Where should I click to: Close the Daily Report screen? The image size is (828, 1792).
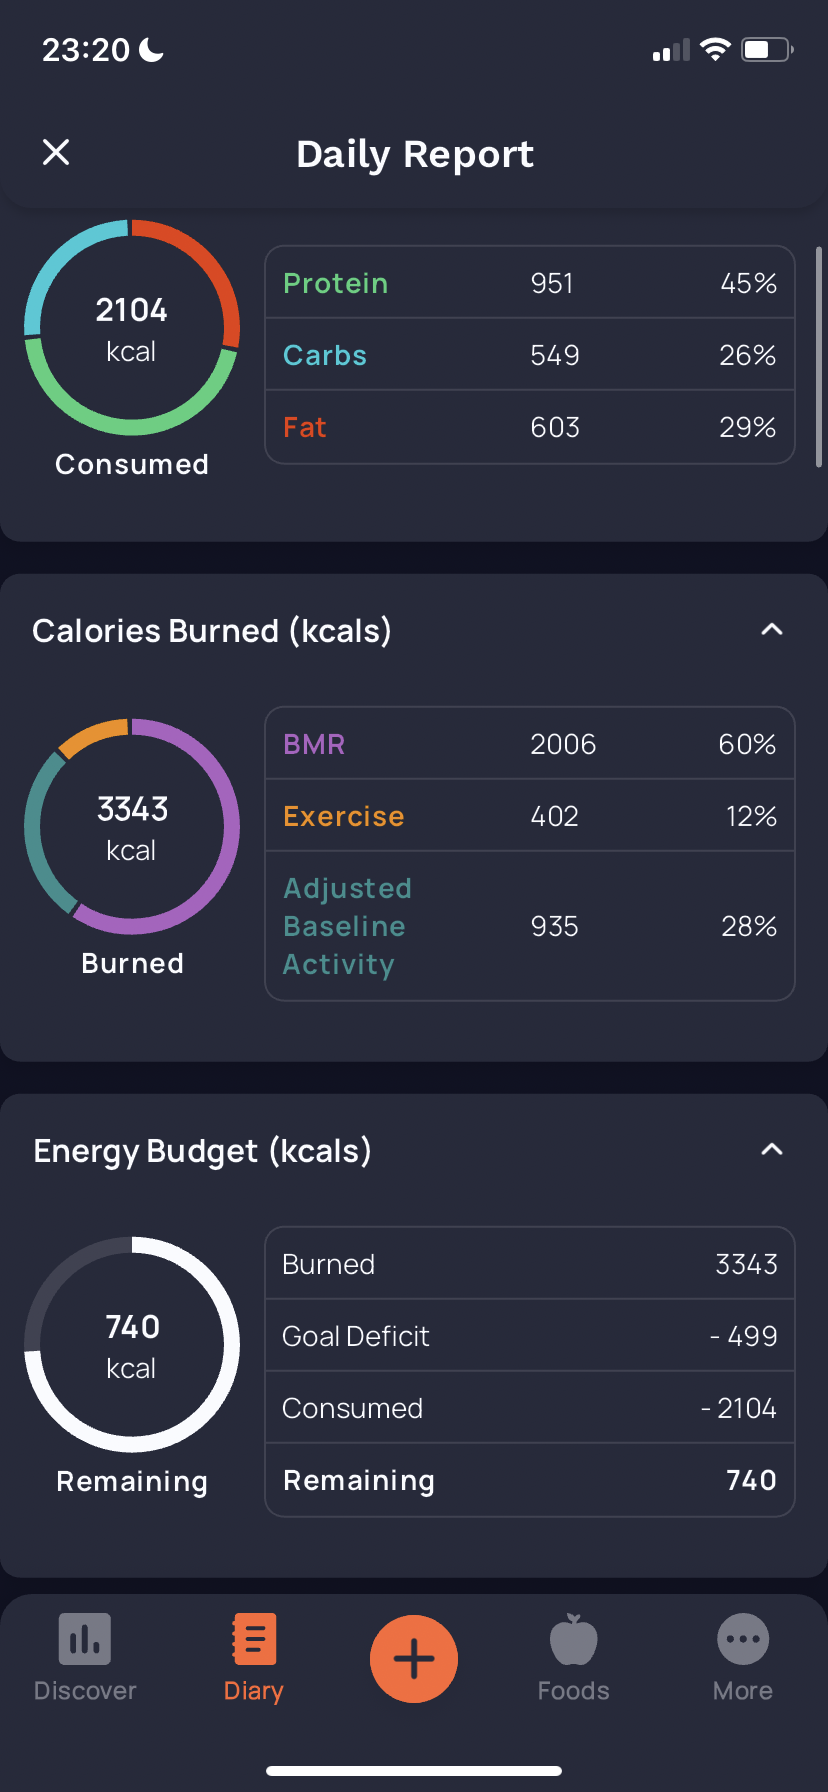(x=56, y=152)
